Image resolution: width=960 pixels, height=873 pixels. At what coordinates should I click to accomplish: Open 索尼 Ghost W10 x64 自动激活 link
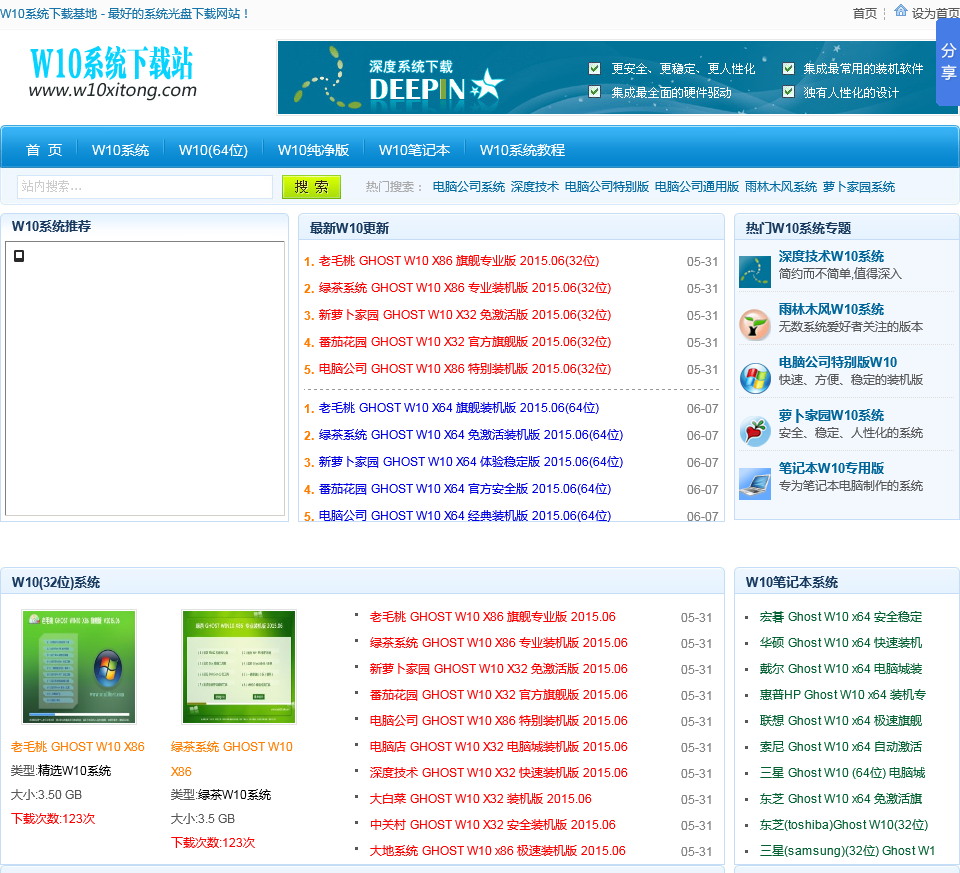[x=841, y=747]
